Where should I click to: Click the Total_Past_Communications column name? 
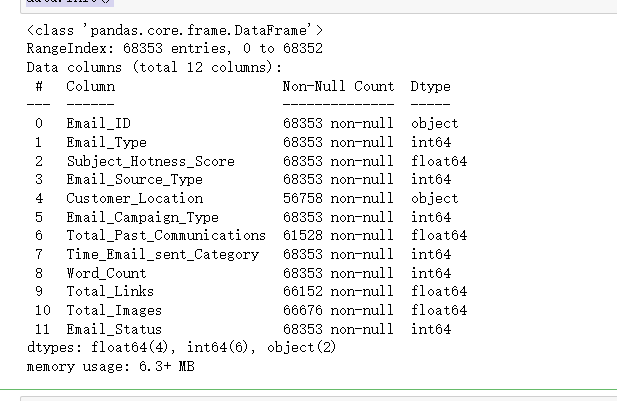pos(166,236)
